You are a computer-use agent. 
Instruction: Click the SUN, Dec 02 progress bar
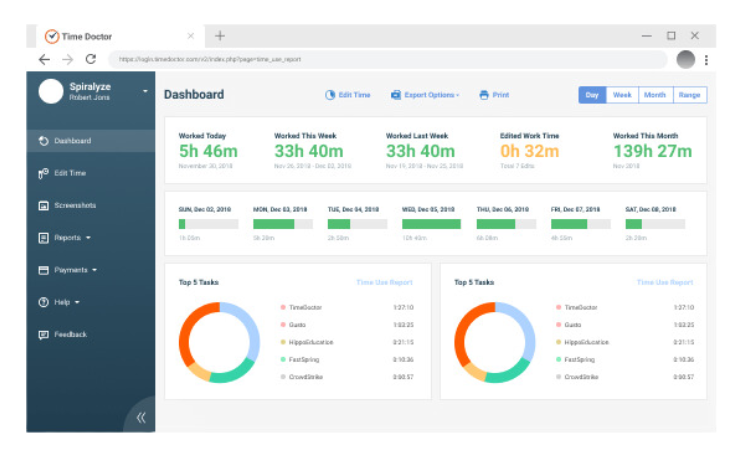[x=208, y=224]
